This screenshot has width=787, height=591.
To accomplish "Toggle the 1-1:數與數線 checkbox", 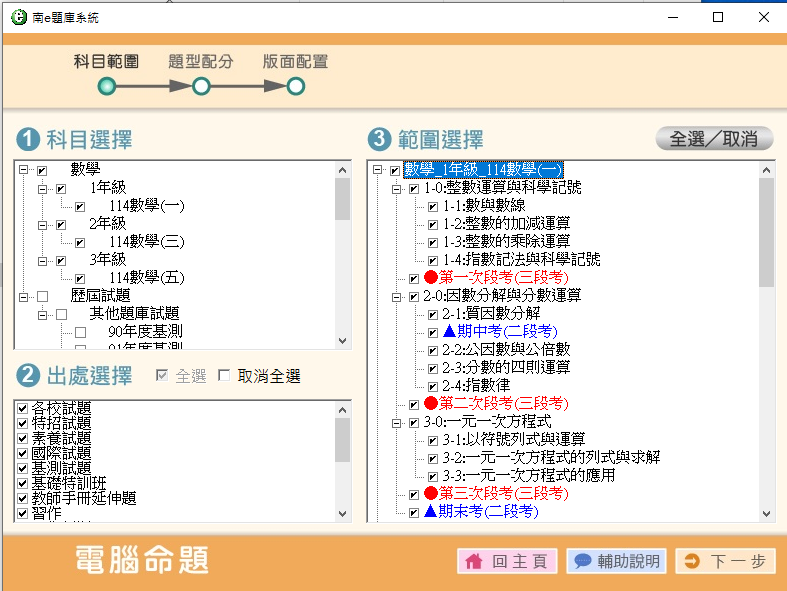I will [433, 206].
